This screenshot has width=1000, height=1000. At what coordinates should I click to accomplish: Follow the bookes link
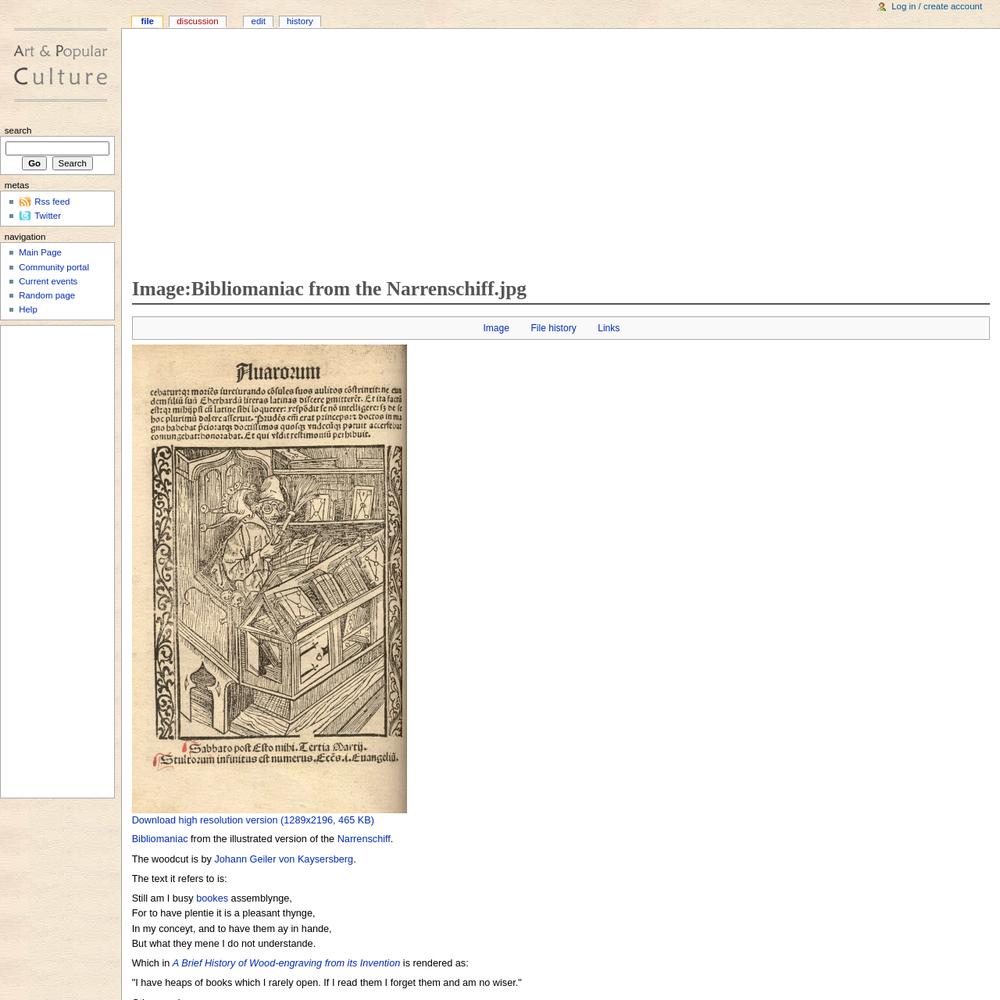pos(212,898)
